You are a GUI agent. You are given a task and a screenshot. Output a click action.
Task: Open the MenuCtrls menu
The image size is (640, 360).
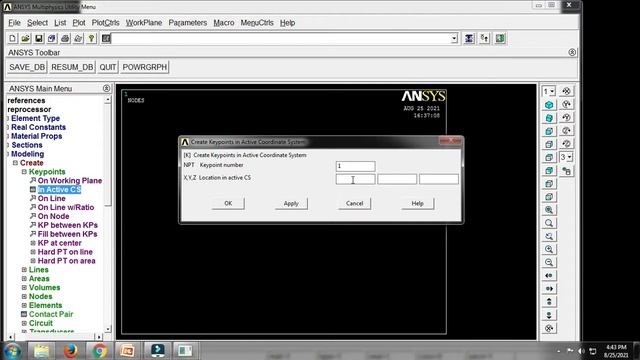tap(257, 23)
